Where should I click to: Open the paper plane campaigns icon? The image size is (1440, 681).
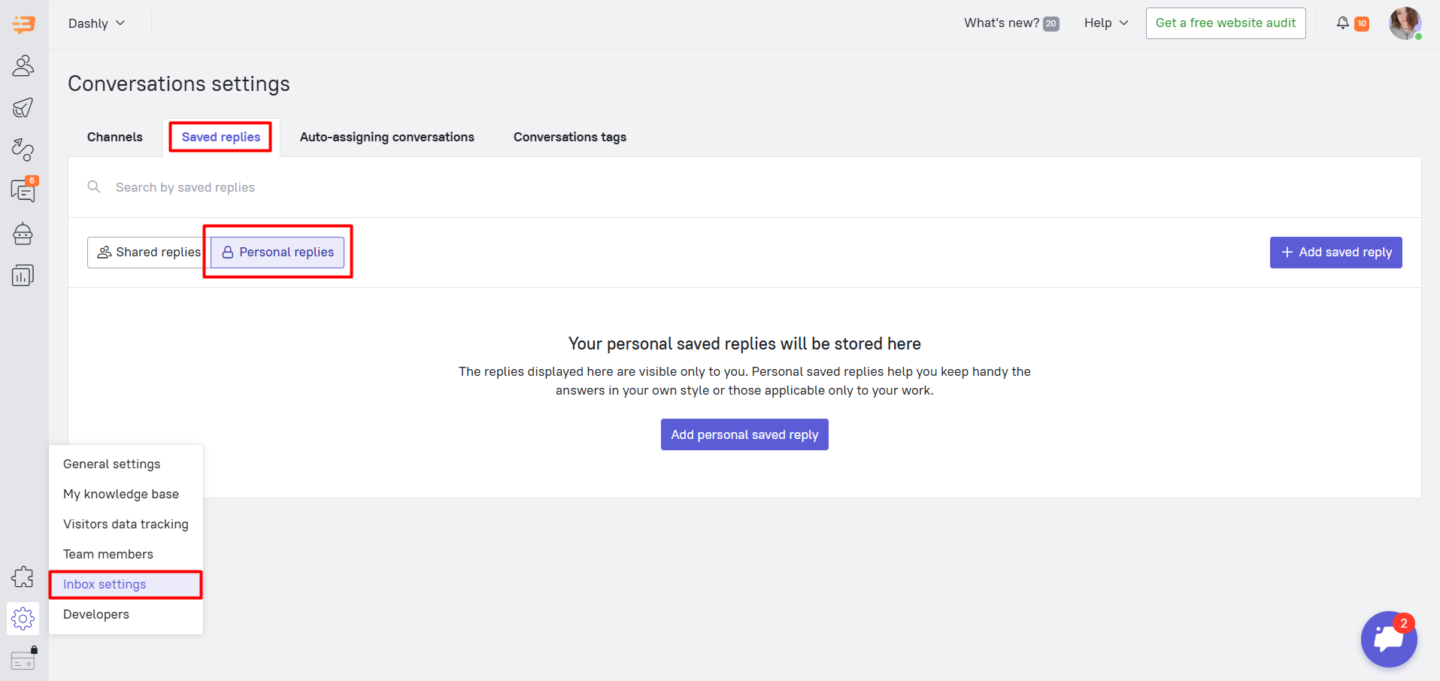[23, 108]
